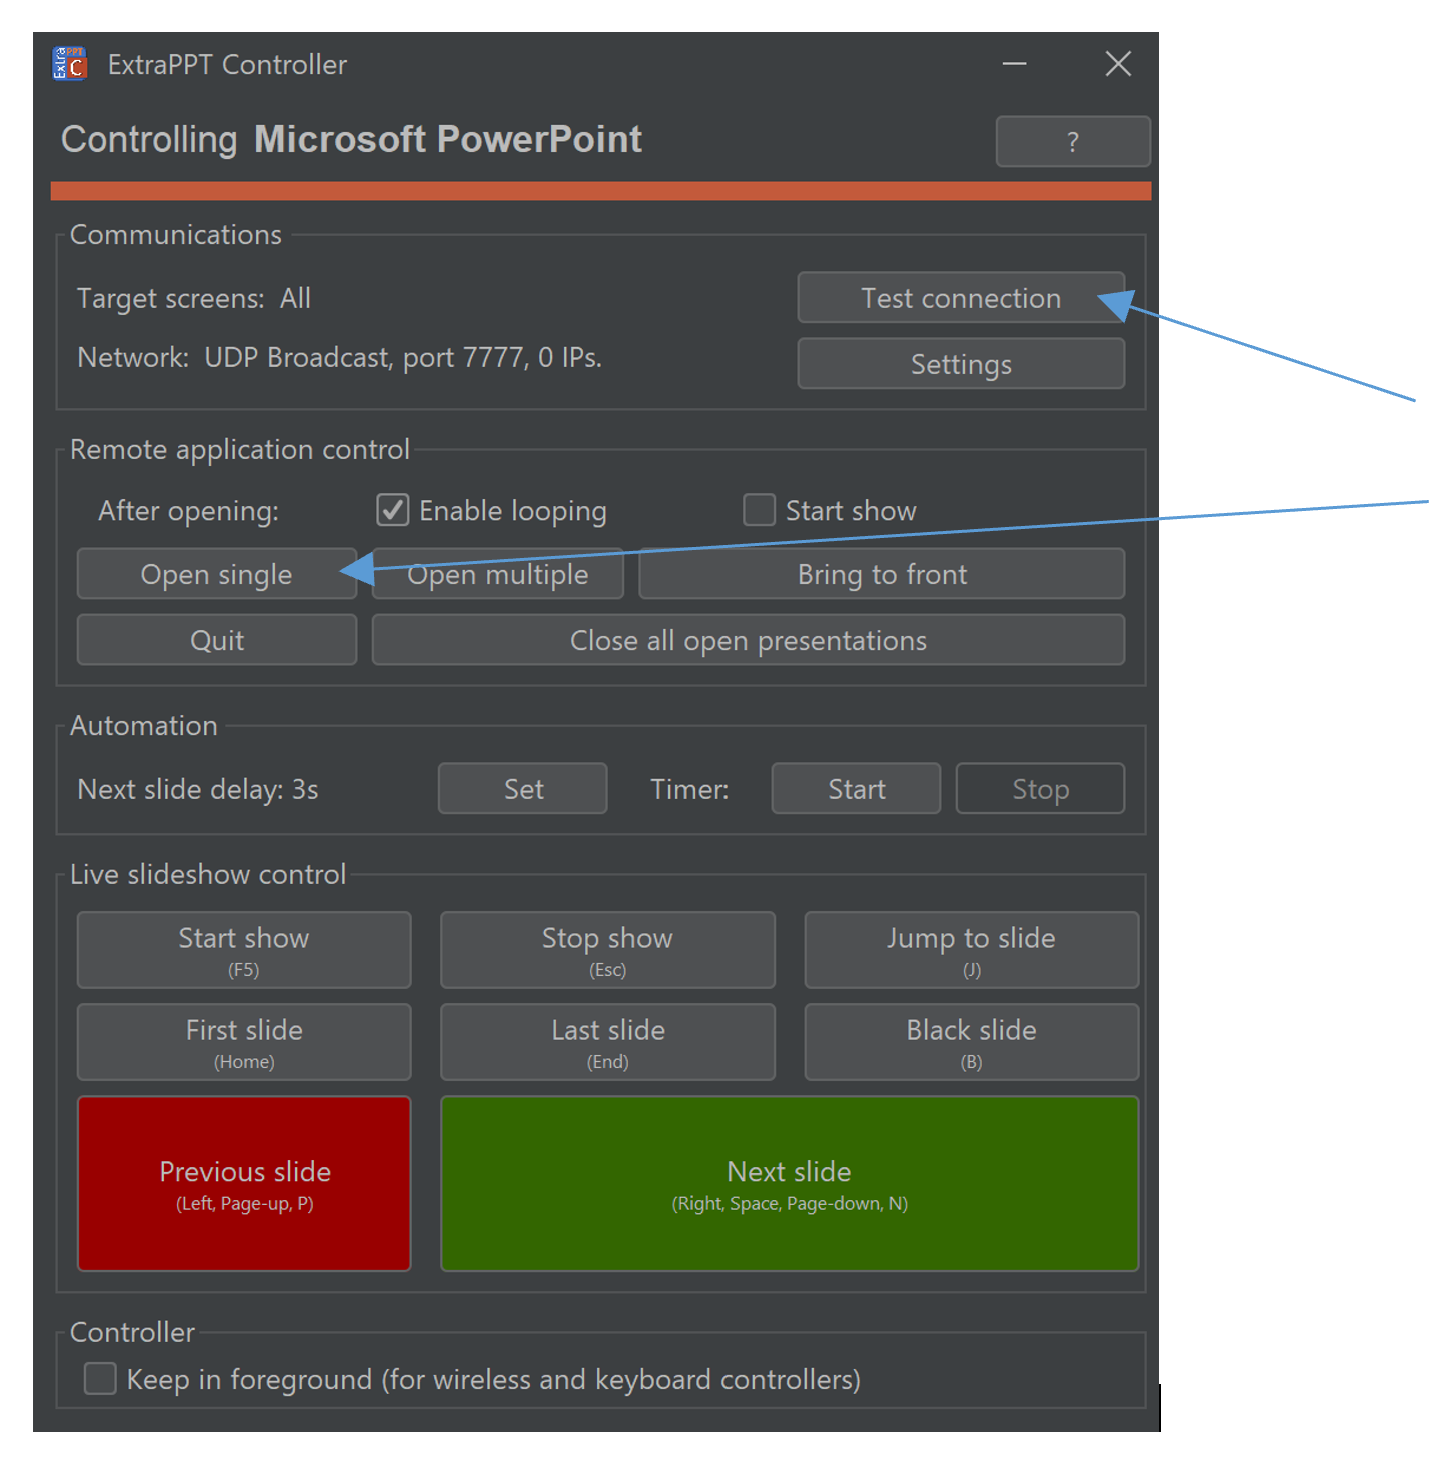Screen dimensions: 1446x1482
Task: Click the red Previous slide button
Action: [x=244, y=1184]
